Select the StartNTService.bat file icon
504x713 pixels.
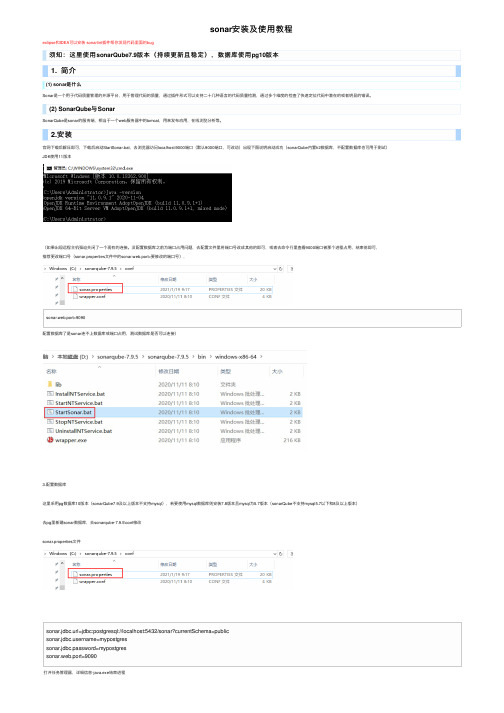50,403
